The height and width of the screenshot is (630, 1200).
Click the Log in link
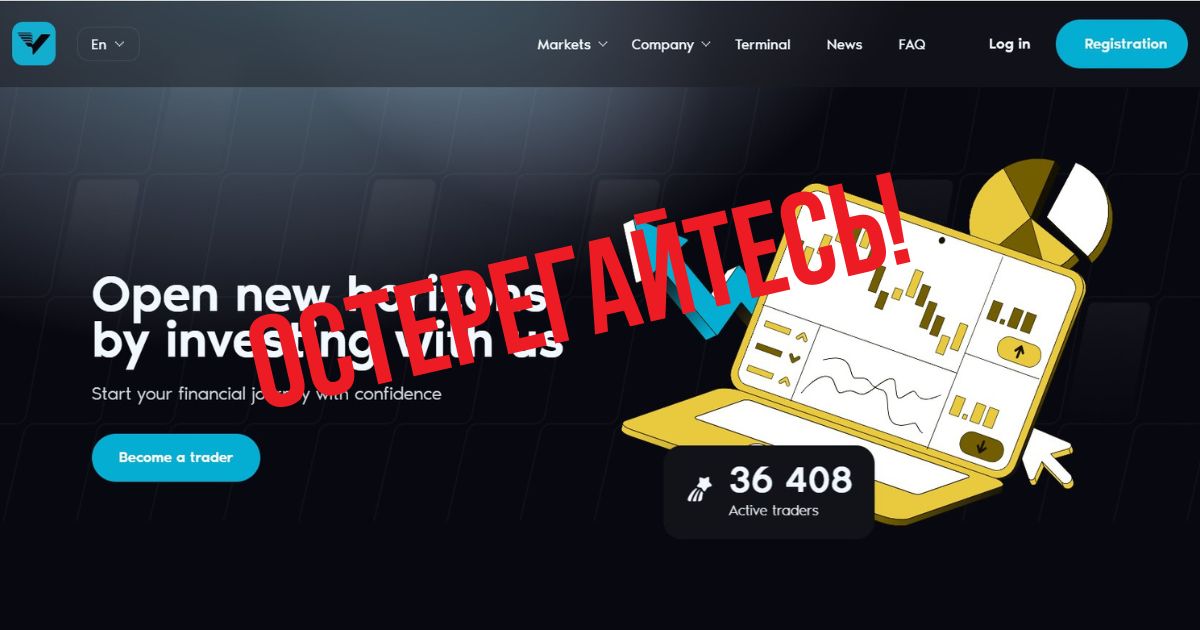tap(1009, 44)
